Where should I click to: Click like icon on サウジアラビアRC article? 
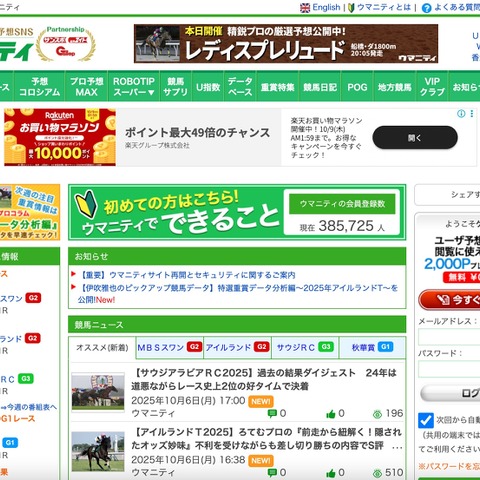pyautogui.click(x=331, y=414)
